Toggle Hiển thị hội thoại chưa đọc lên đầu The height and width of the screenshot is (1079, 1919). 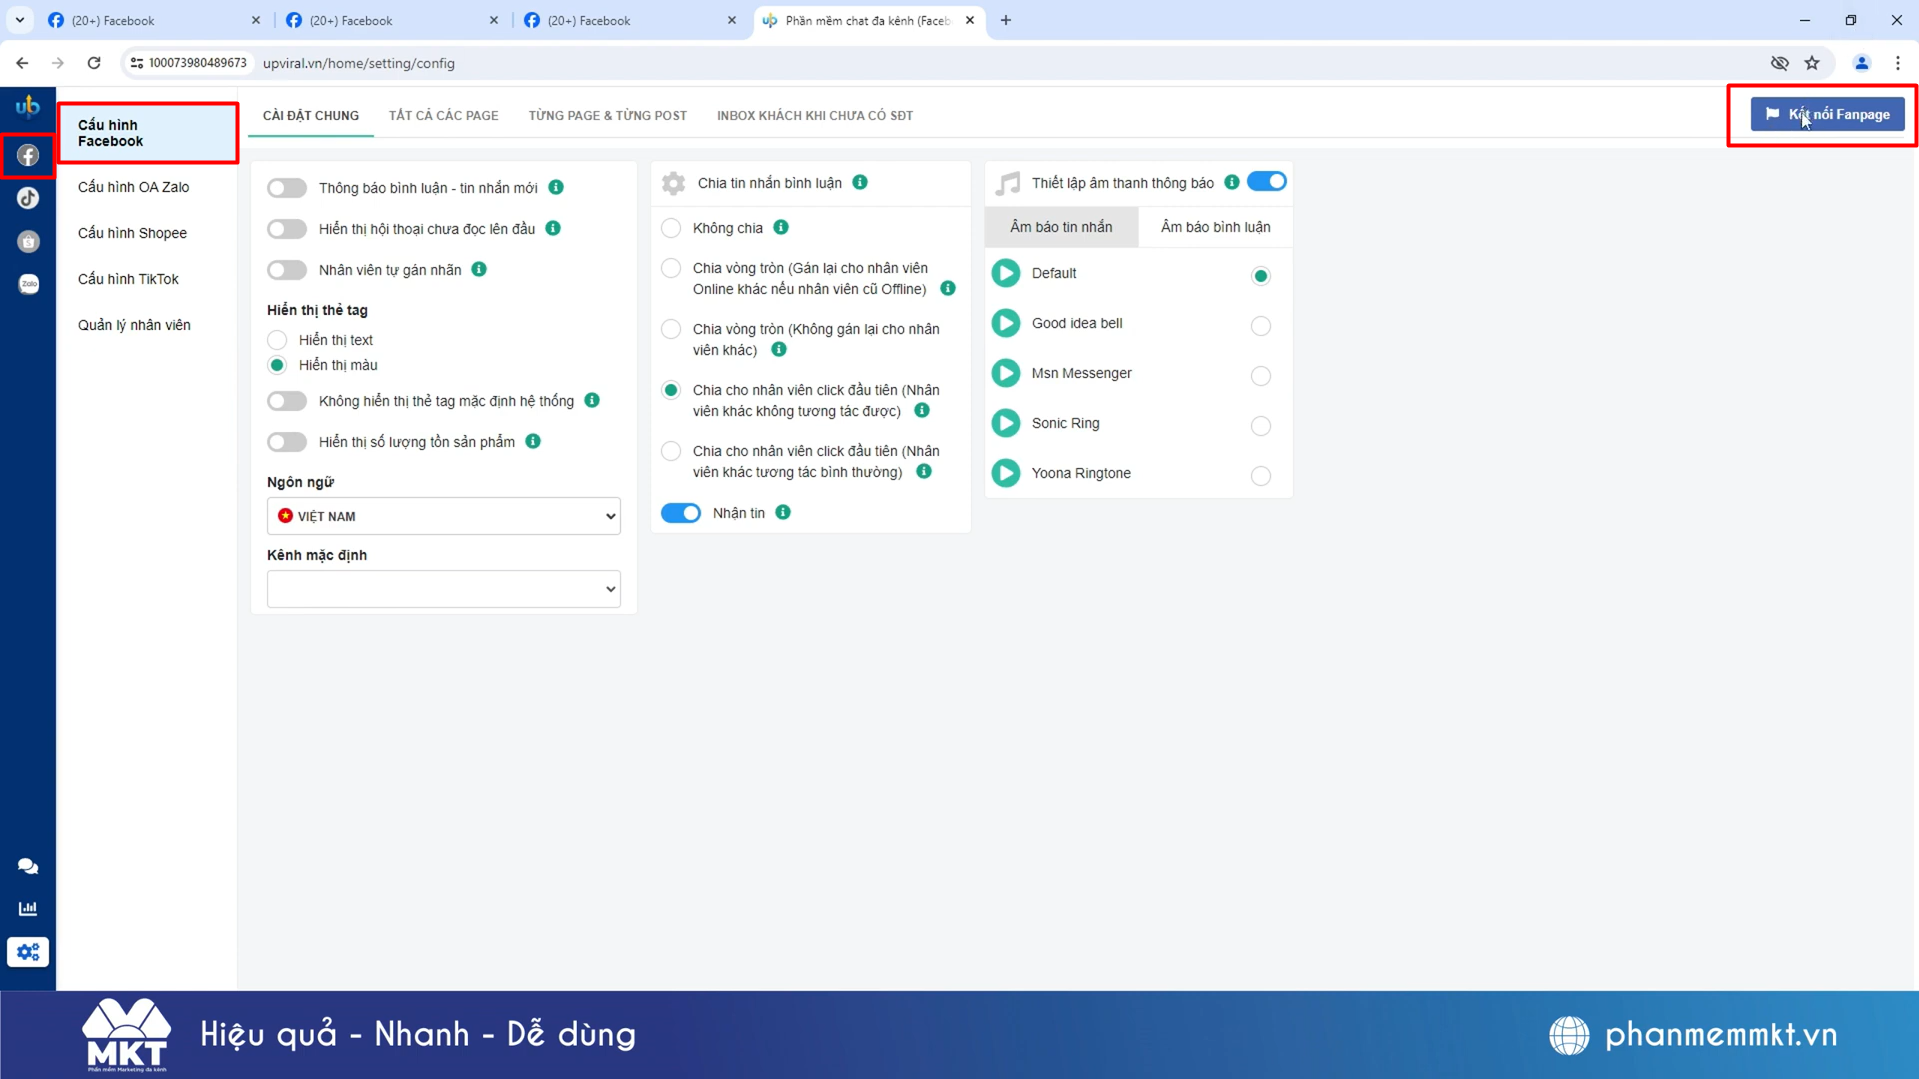(287, 229)
